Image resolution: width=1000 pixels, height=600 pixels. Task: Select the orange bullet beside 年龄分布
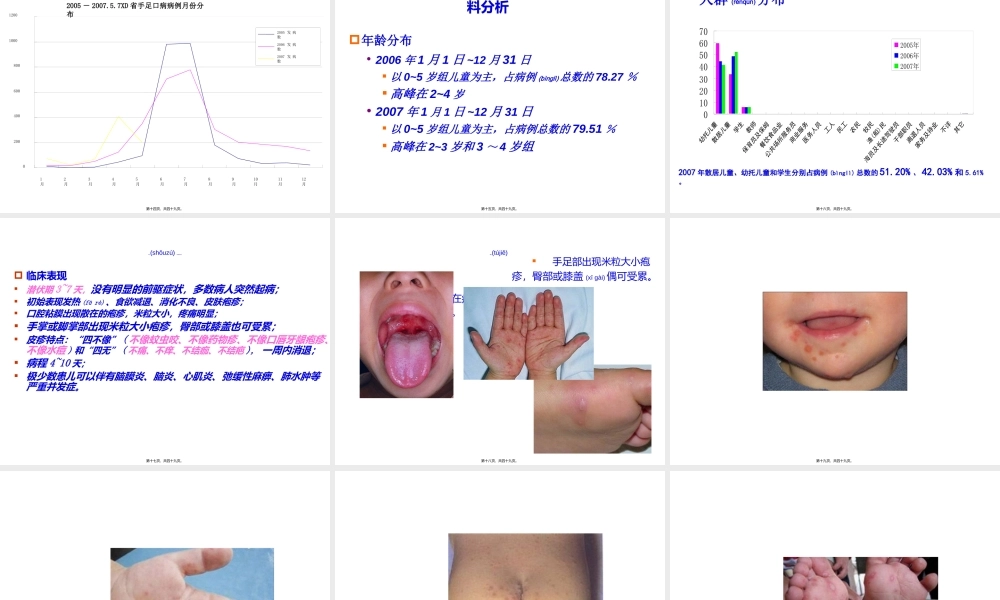(354, 40)
